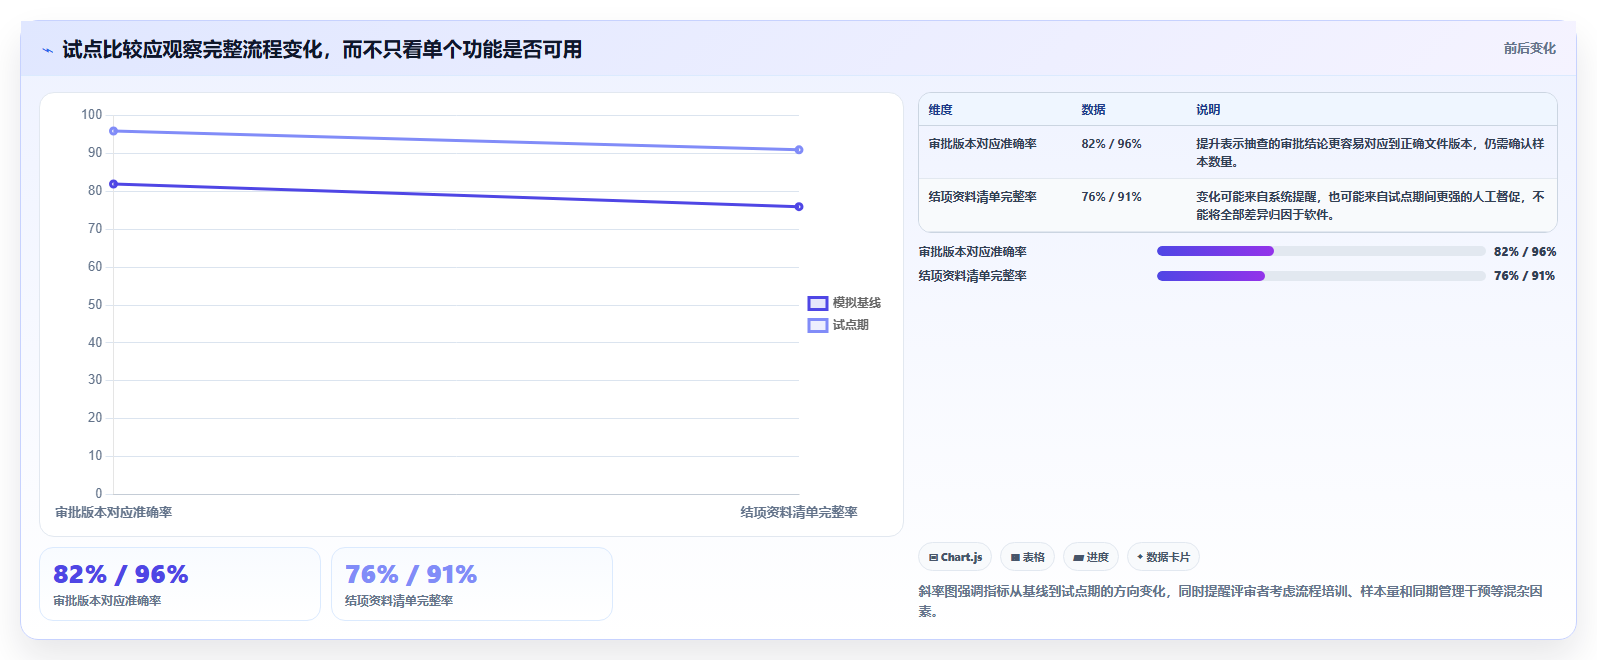Click y-axis tick label 100
1597x660 pixels.
click(x=92, y=115)
